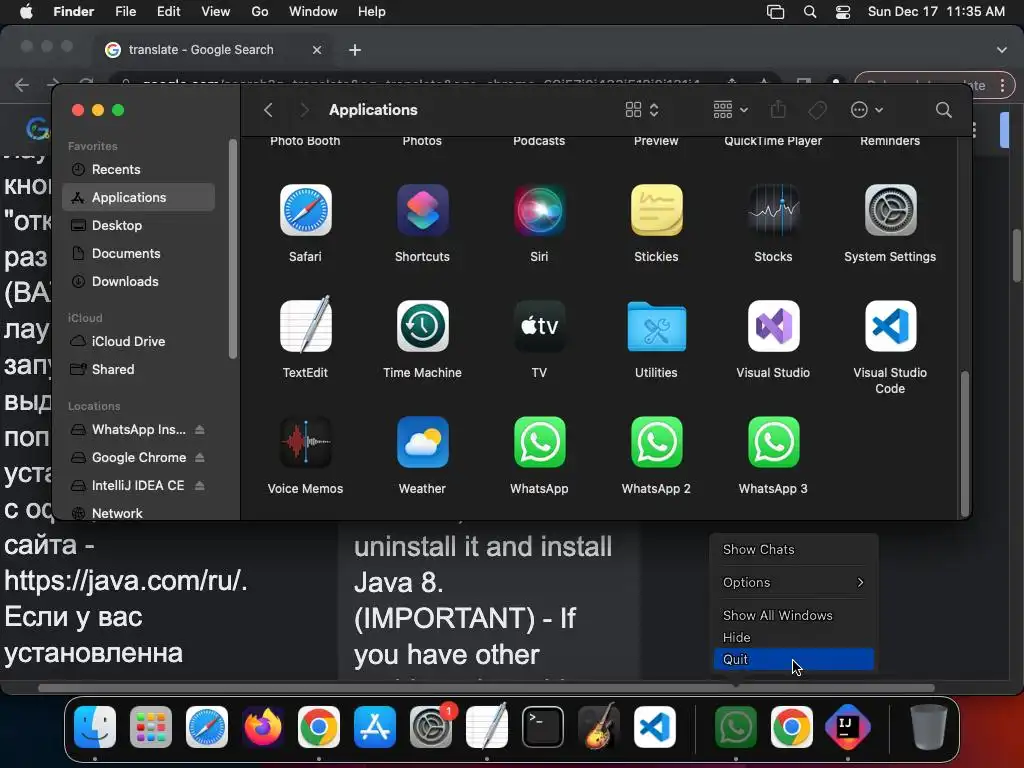
Task: Click the Share toolbar button in Finder
Action: tap(778, 110)
